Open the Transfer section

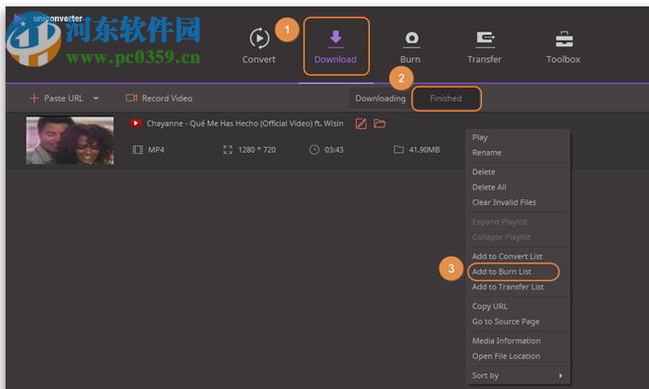(x=484, y=47)
